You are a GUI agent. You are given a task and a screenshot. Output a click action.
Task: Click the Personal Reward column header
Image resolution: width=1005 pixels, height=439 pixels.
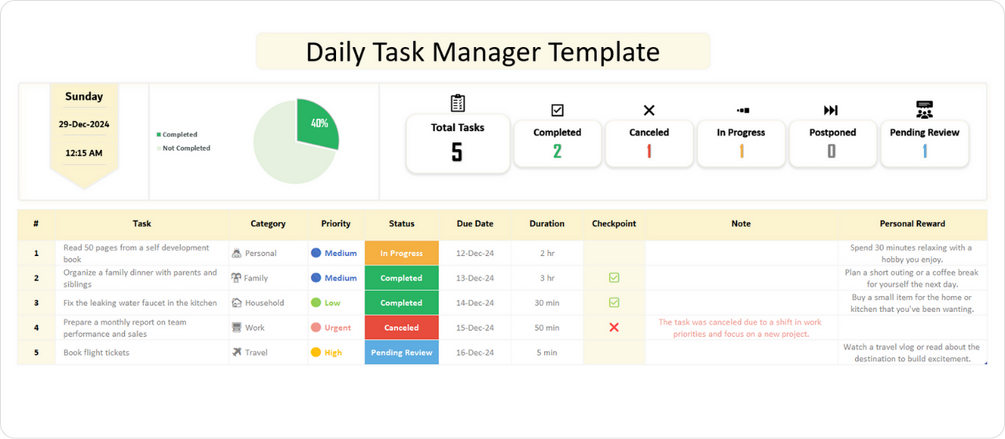tap(912, 224)
